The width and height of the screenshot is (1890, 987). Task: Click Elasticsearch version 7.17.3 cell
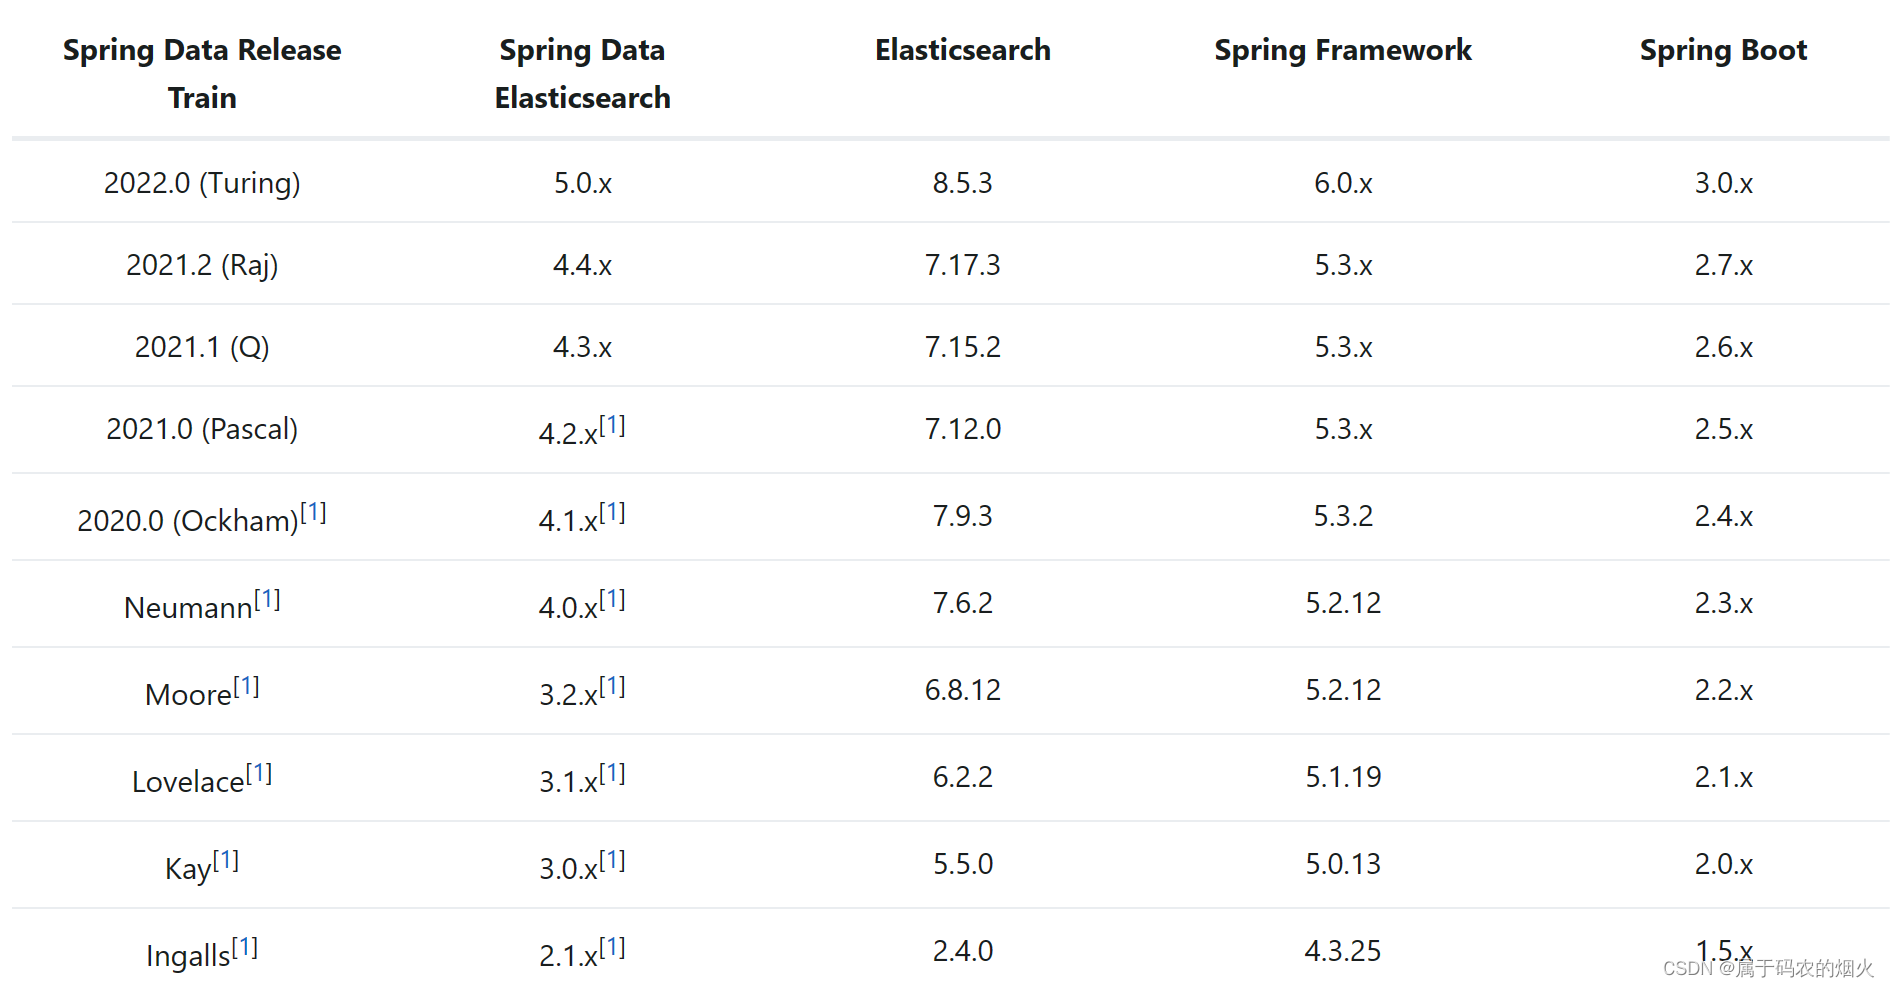click(962, 265)
